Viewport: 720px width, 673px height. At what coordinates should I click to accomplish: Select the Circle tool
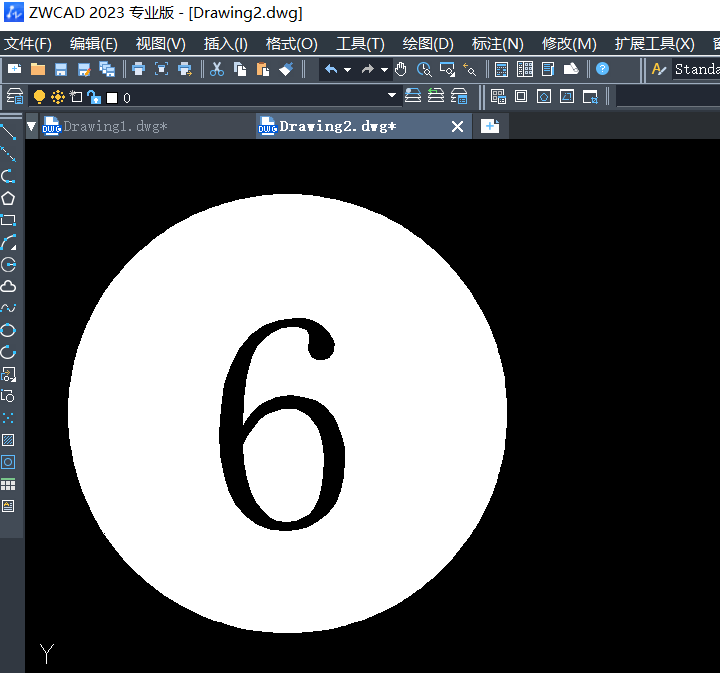[8, 264]
